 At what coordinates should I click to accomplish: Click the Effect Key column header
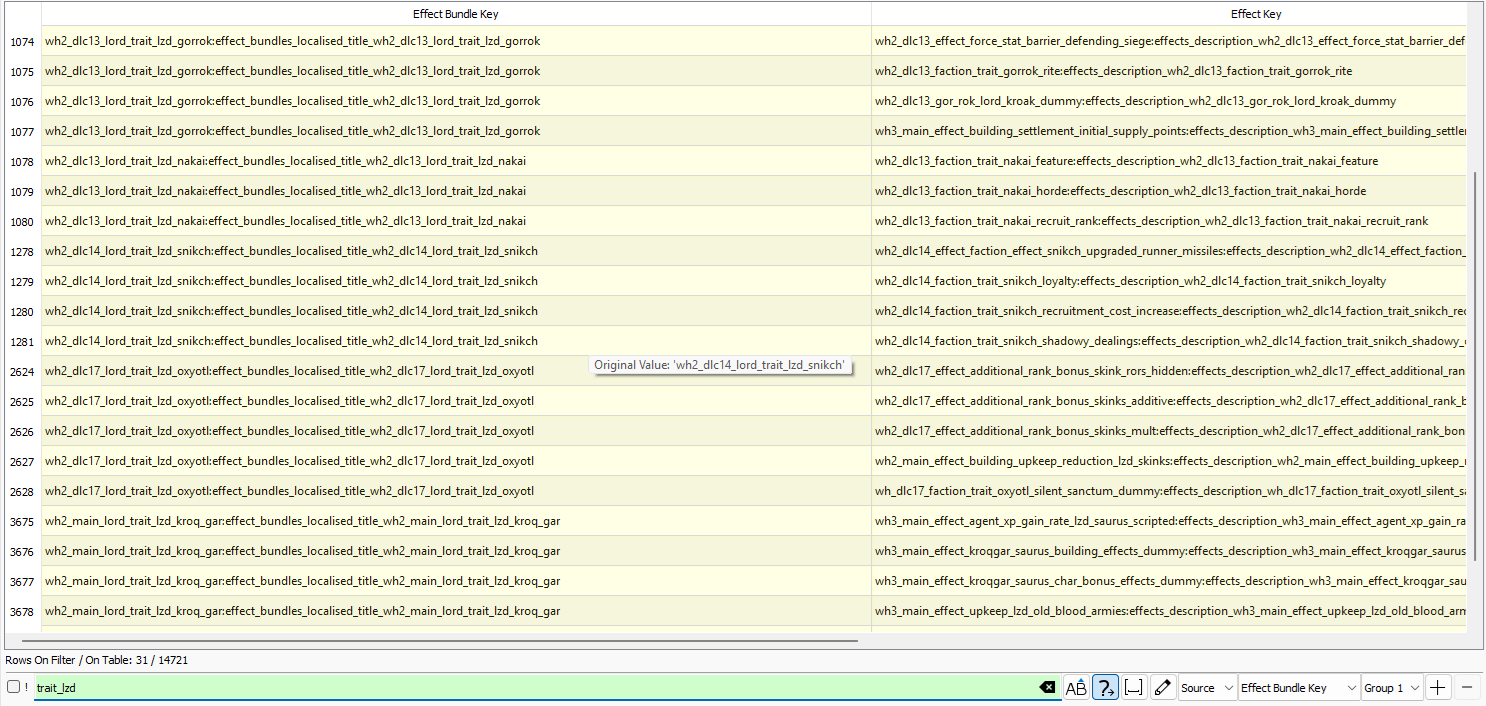point(1168,14)
